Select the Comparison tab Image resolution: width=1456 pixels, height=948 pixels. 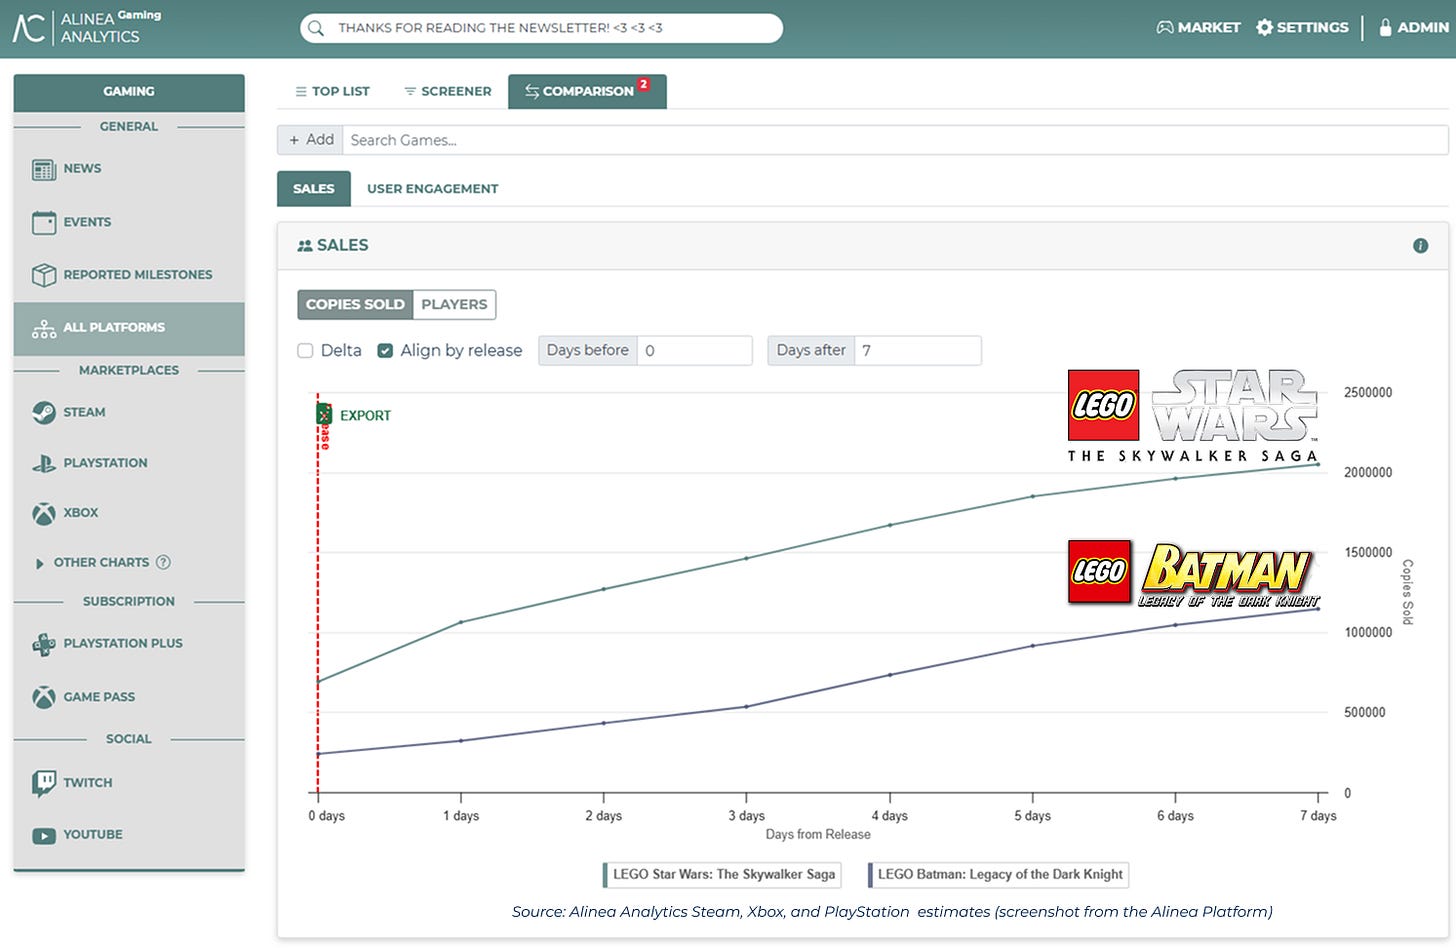(587, 91)
